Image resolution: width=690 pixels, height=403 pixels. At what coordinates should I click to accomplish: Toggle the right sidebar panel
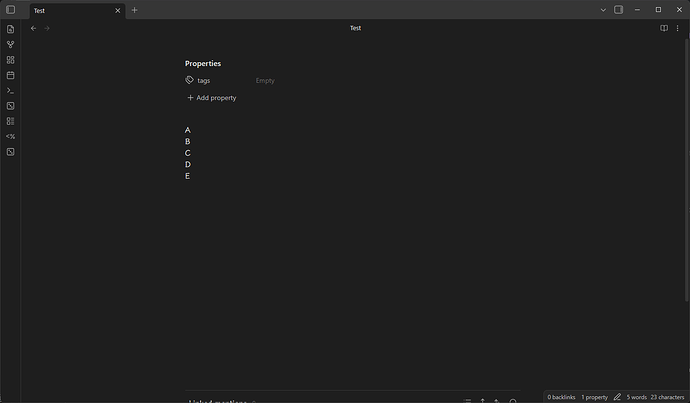(618, 10)
